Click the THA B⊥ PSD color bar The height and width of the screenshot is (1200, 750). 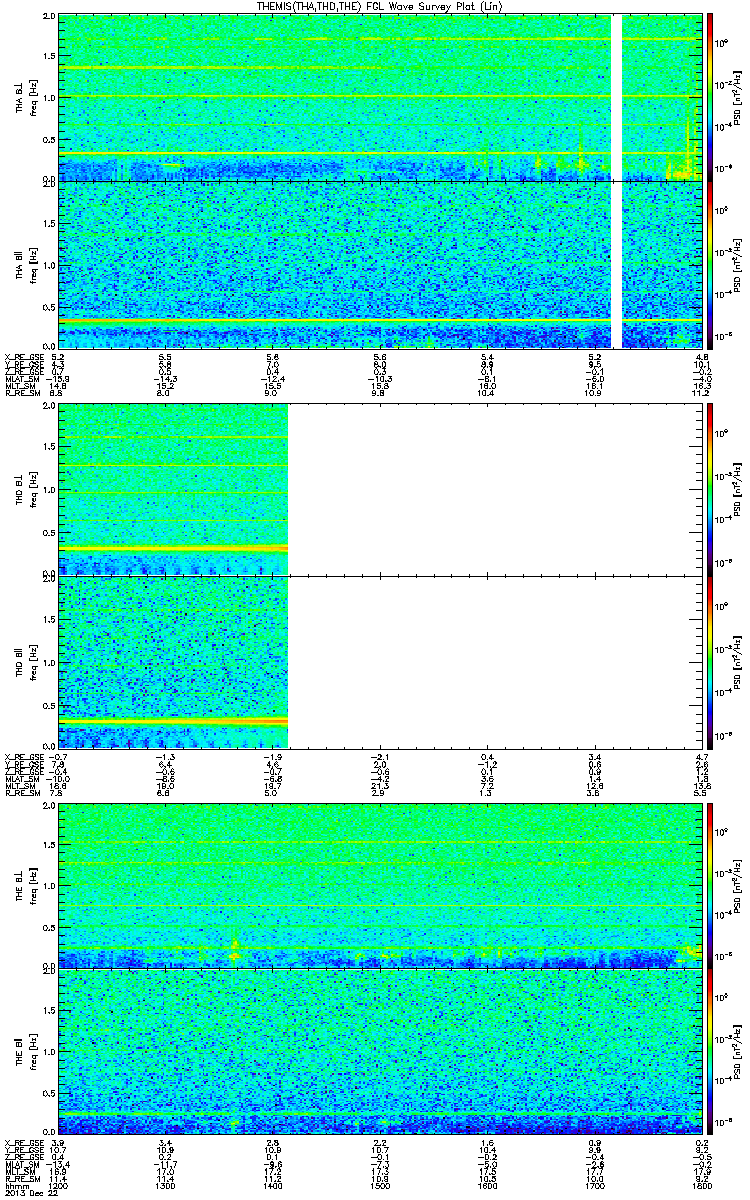(710, 97)
